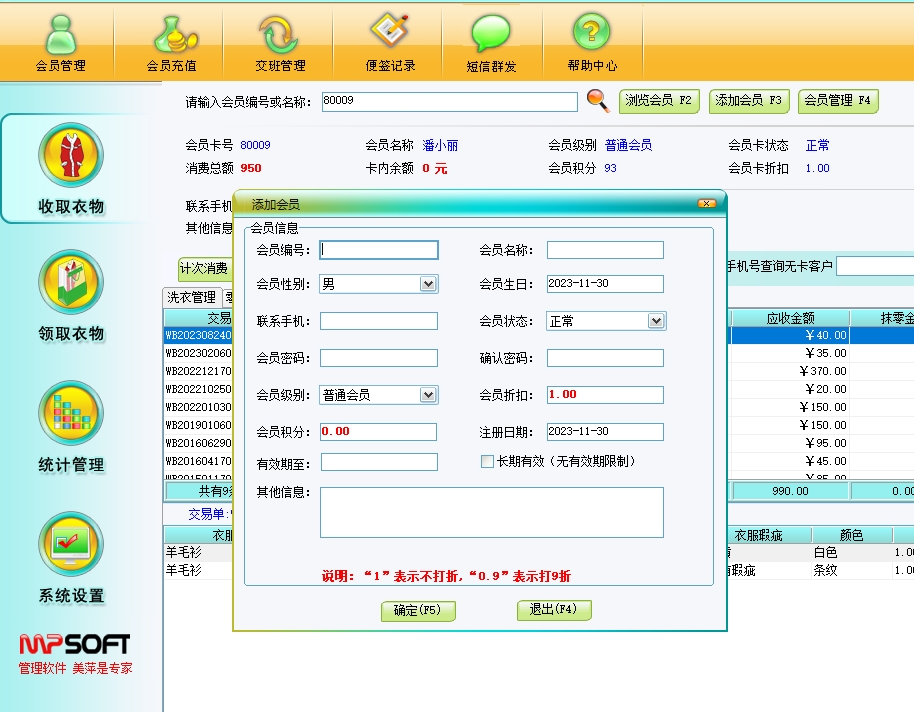Click the 会员编号 input field
The height and width of the screenshot is (712, 914).
pos(379,250)
